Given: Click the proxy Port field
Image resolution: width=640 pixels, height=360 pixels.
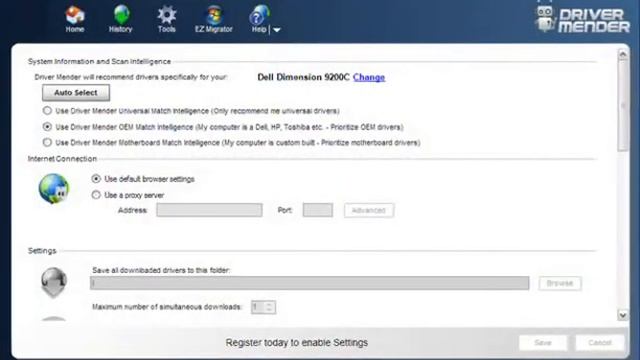Looking at the screenshot, I should pyautogui.click(x=318, y=210).
